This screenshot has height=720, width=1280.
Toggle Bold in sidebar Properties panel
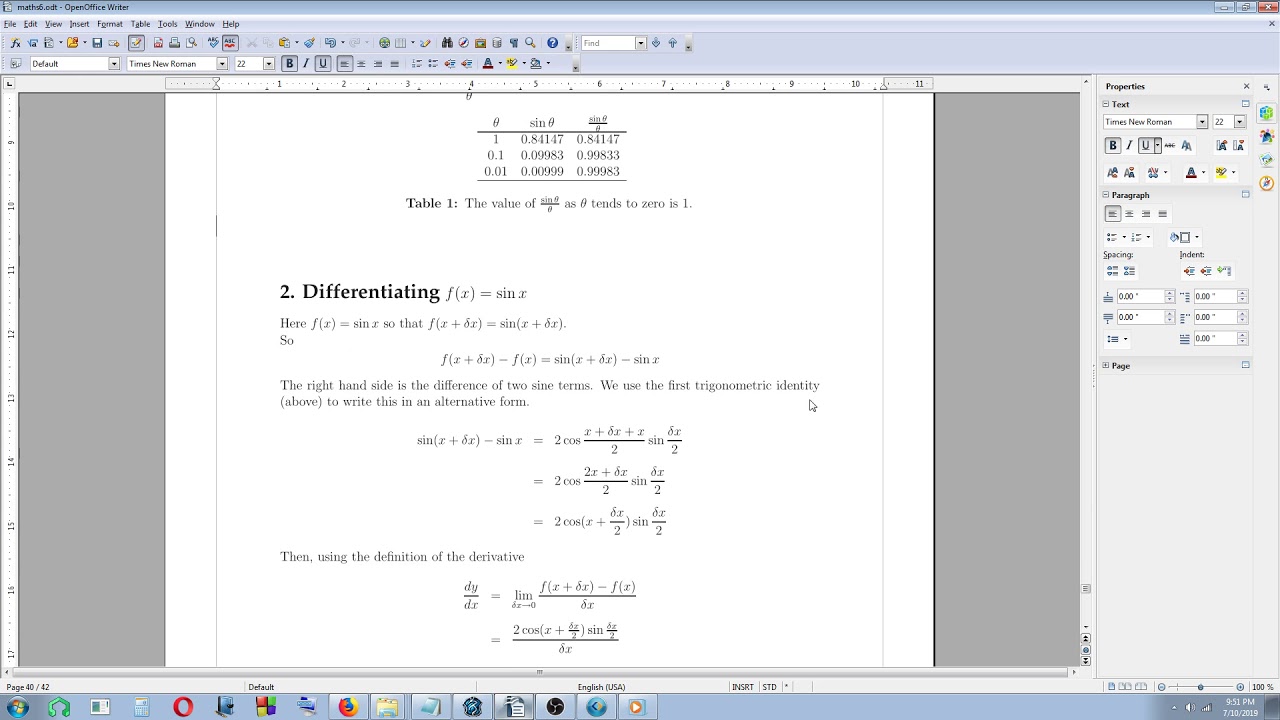1112,146
